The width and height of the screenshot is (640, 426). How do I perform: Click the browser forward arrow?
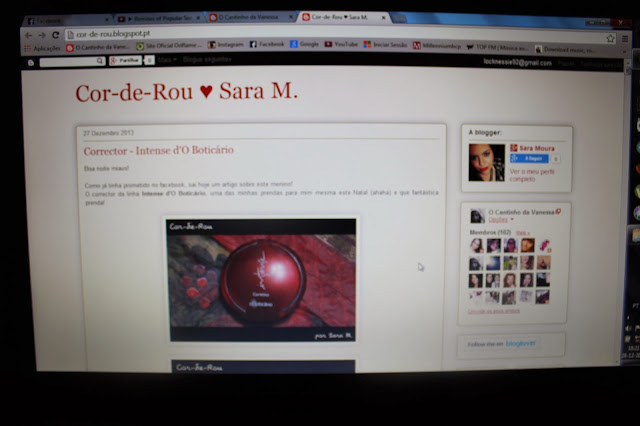coord(42,36)
